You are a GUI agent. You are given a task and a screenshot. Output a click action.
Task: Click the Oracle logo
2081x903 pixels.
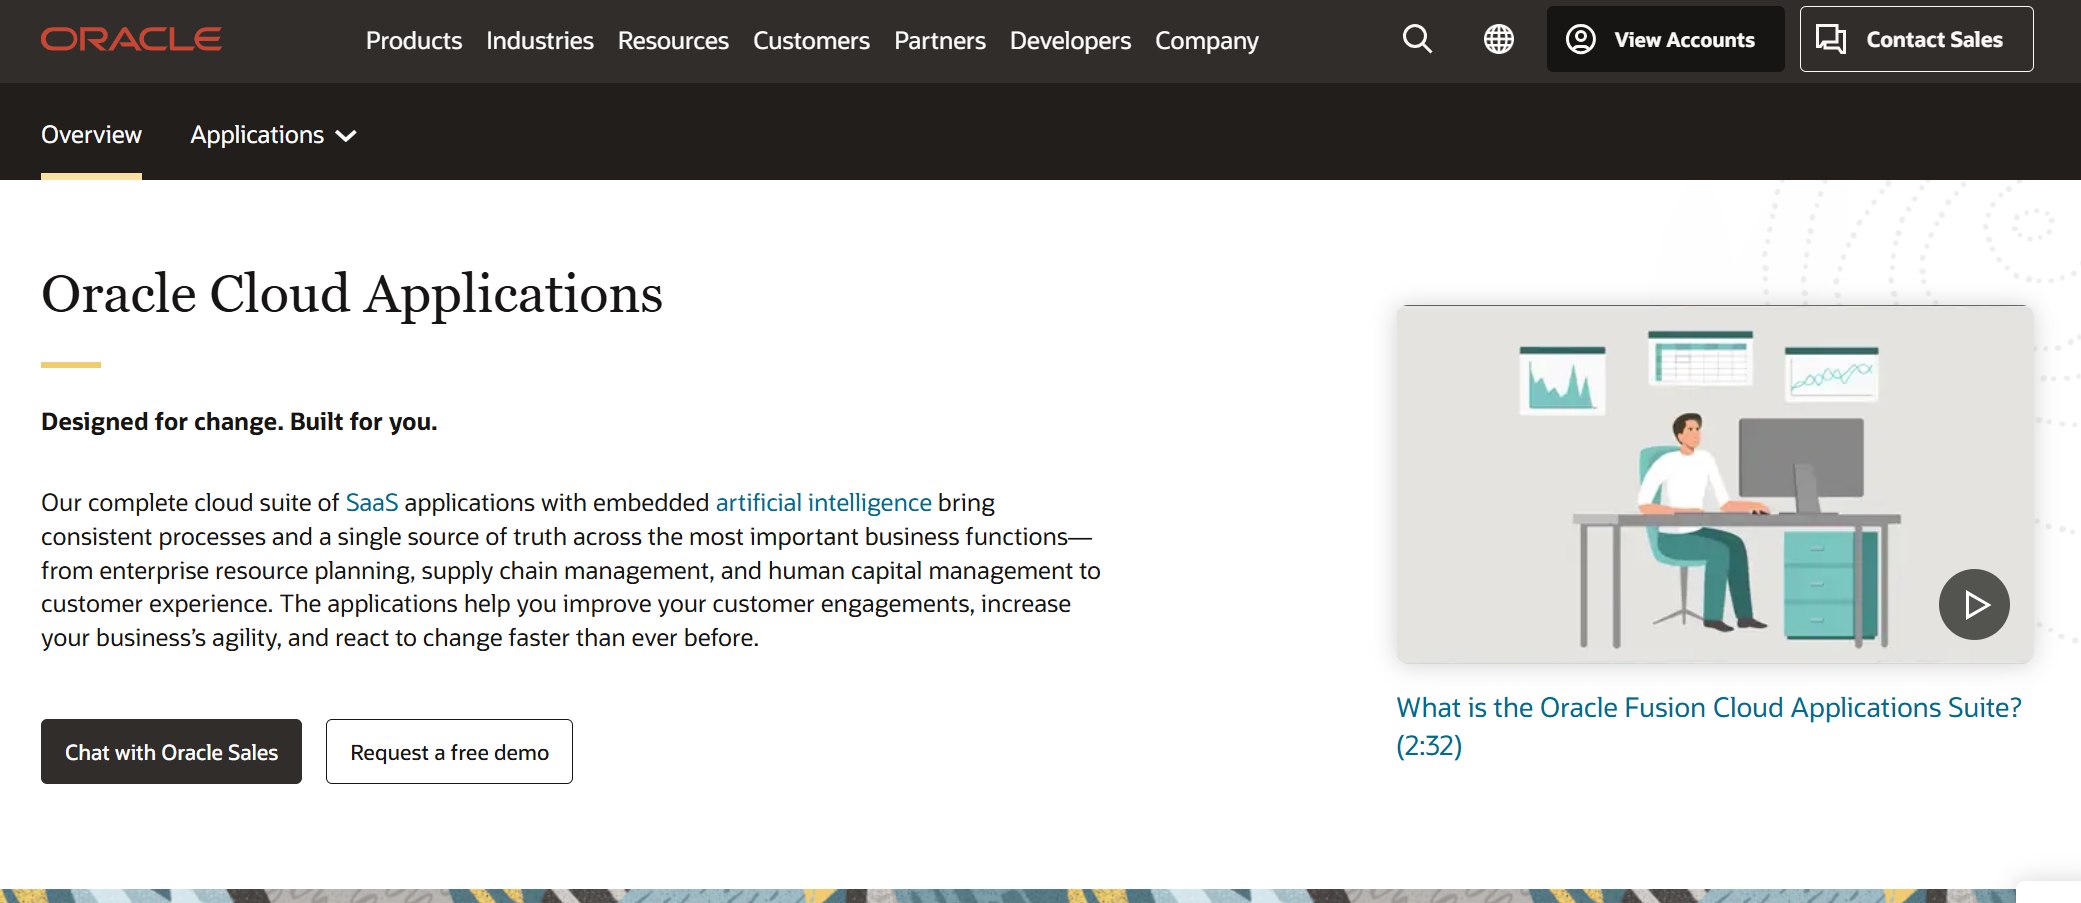point(131,40)
